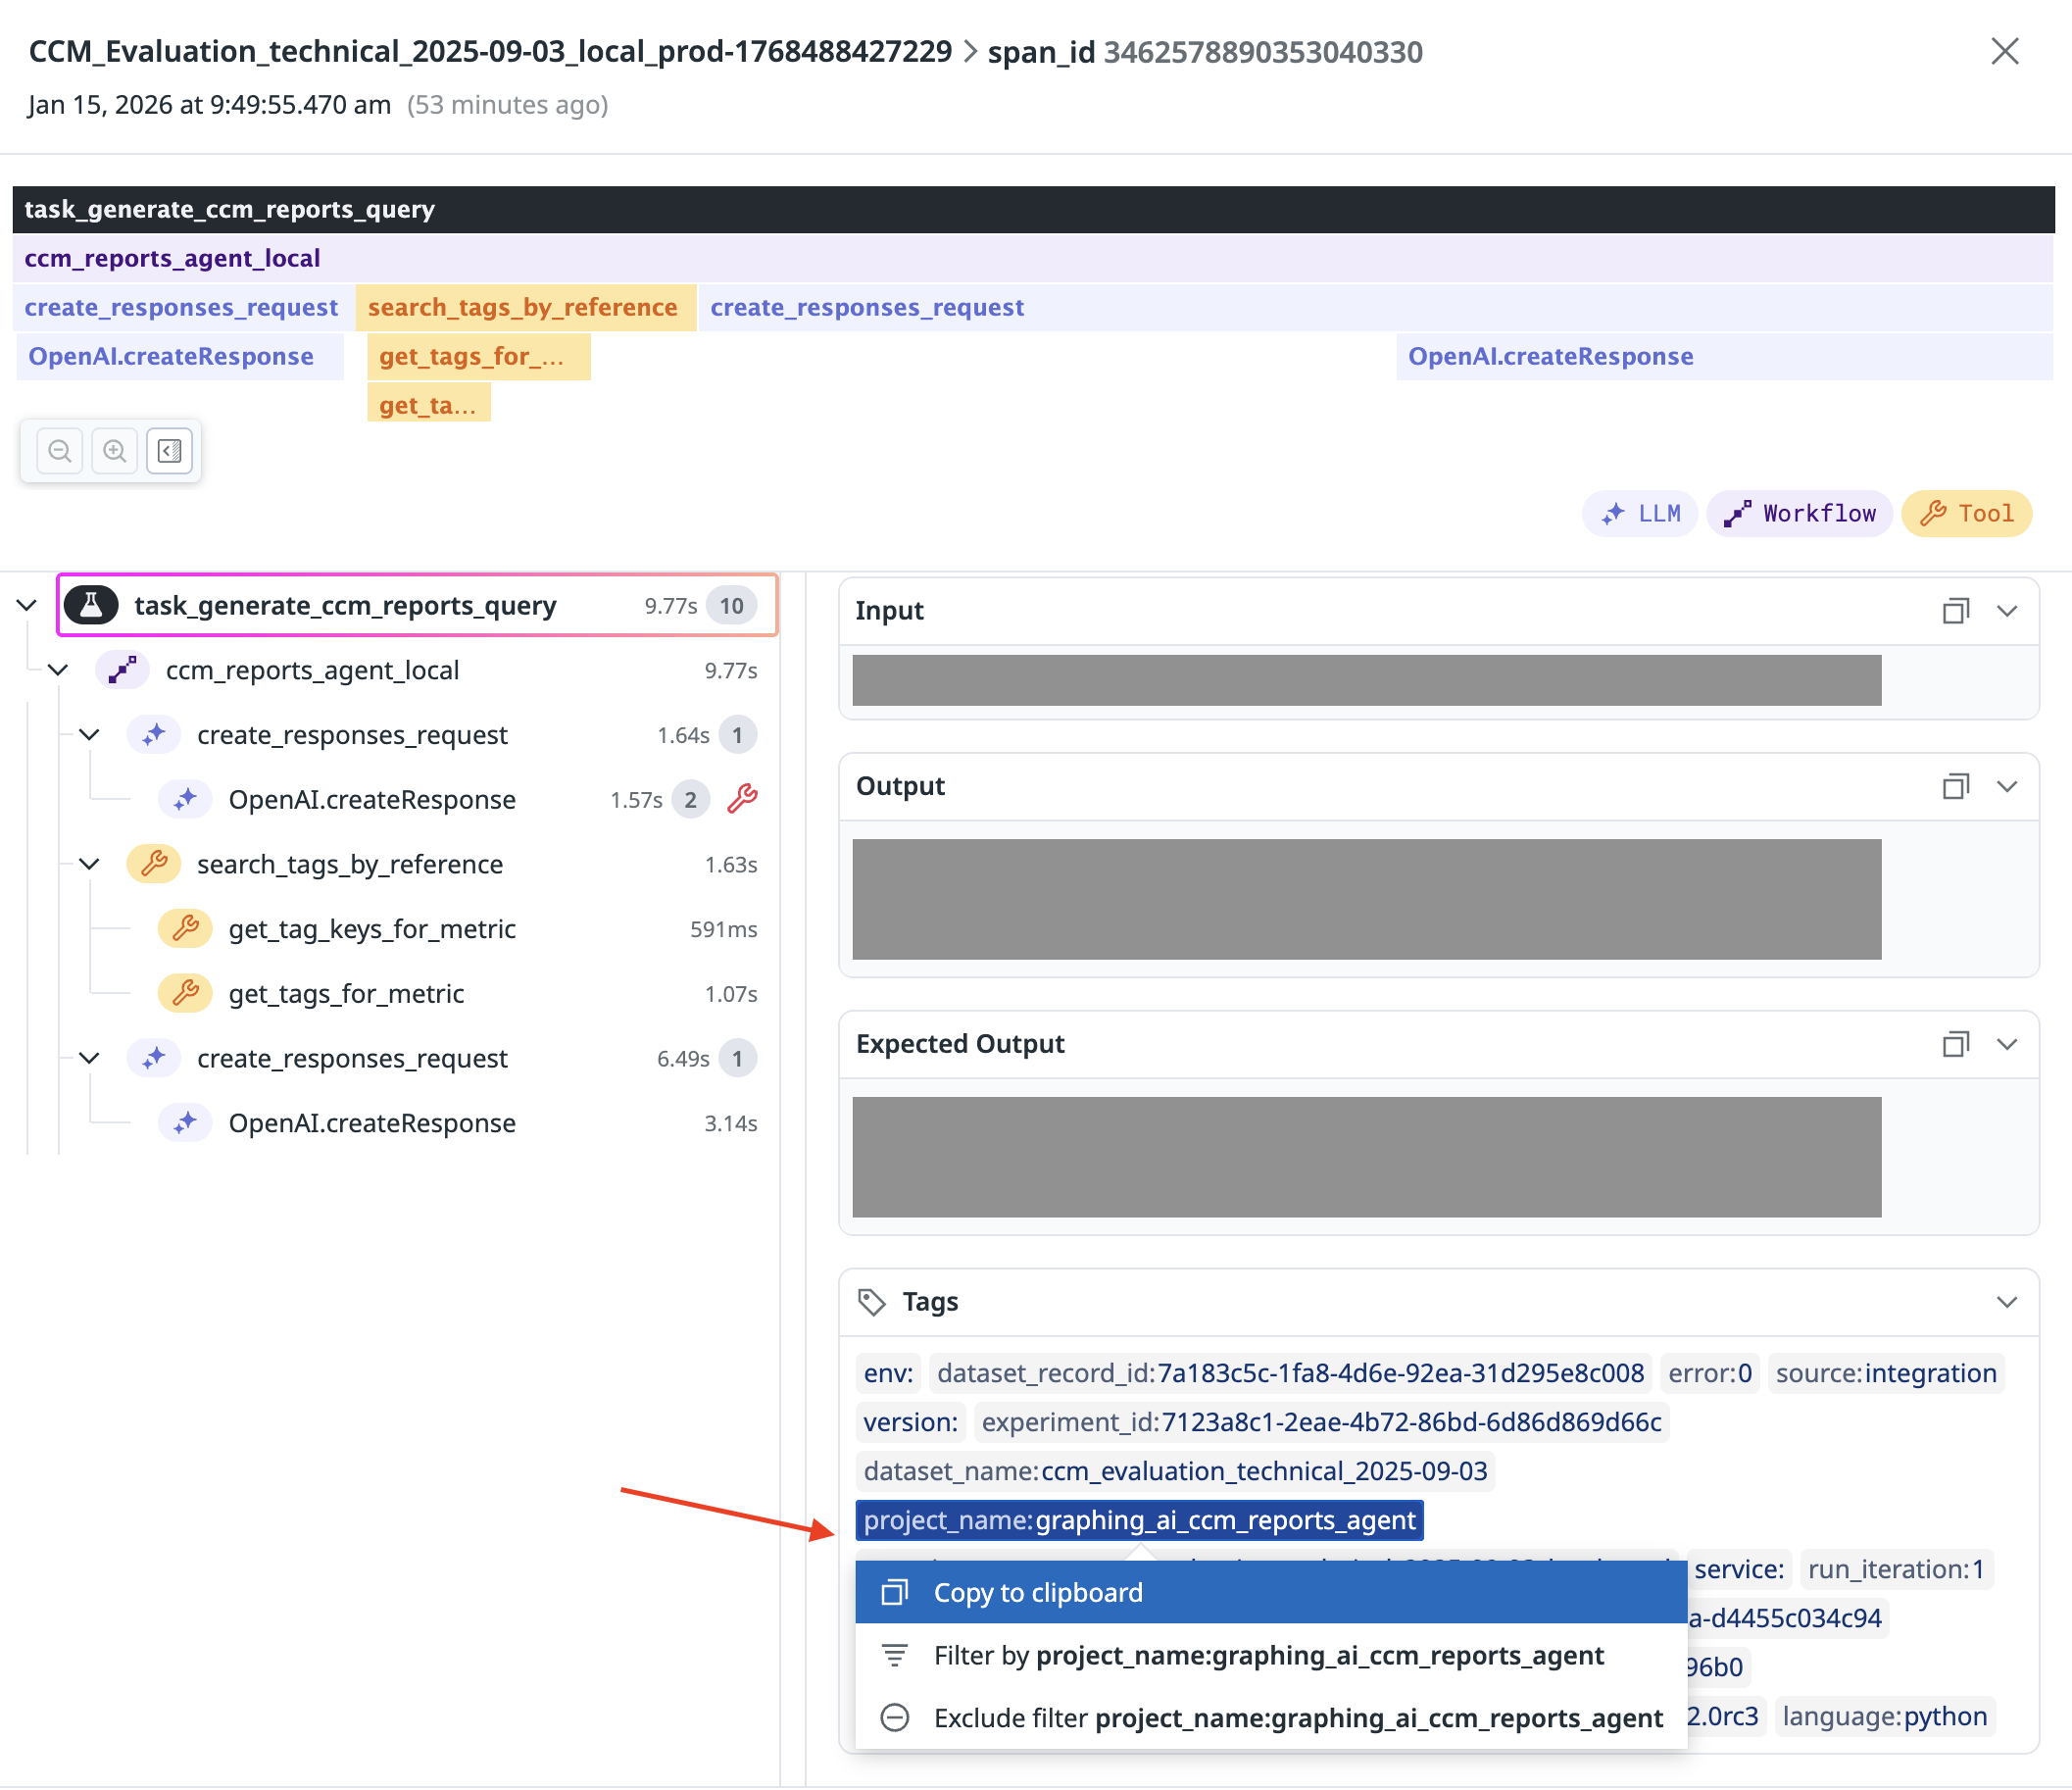The width and height of the screenshot is (2072, 1790).
Task: Click flask icon of task_generate_ccm_reports_query
Action: [91, 606]
